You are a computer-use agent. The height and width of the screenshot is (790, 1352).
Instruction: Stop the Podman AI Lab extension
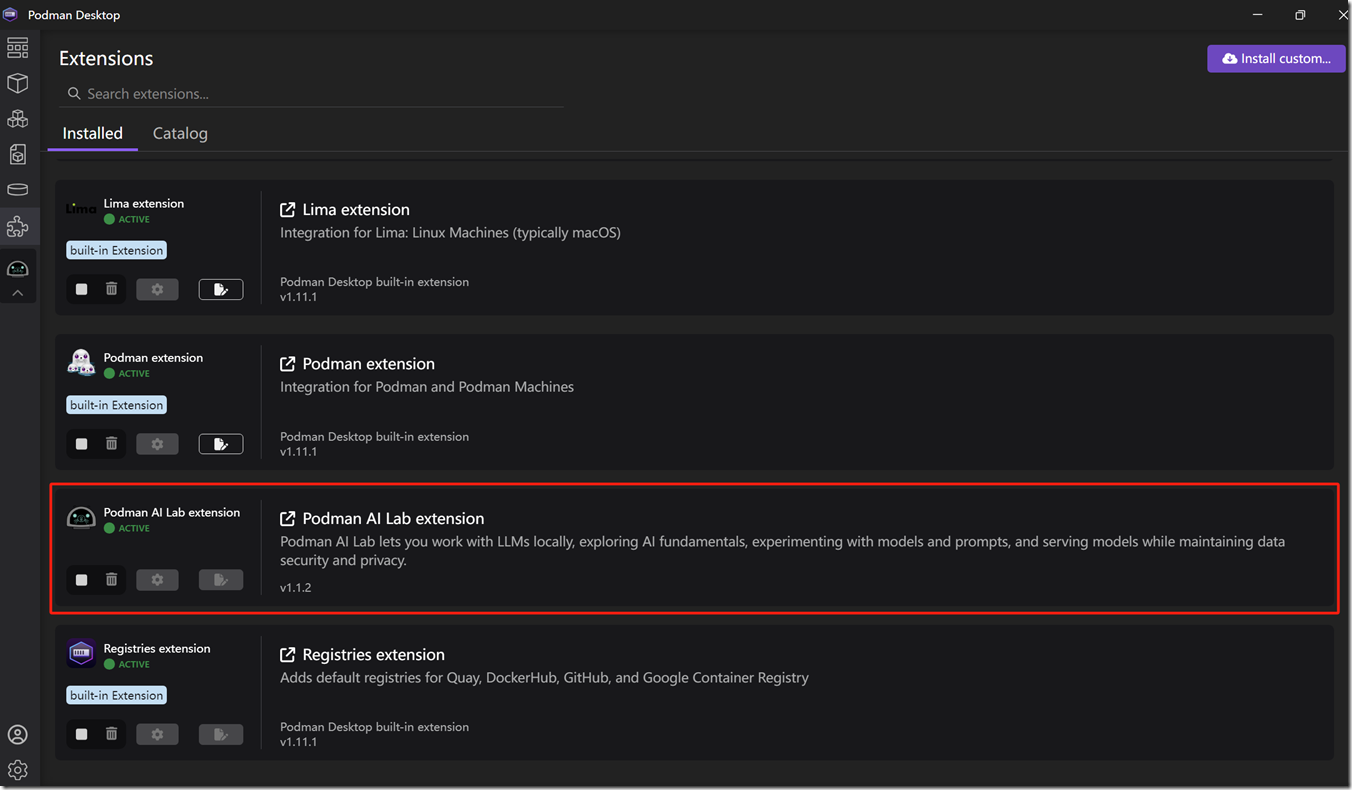tap(82, 580)
